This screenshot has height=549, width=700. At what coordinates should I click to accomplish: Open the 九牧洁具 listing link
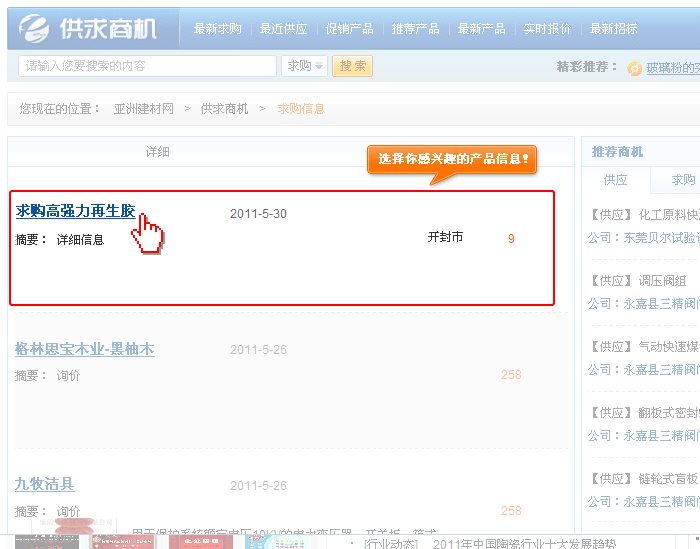coord(44,484)
